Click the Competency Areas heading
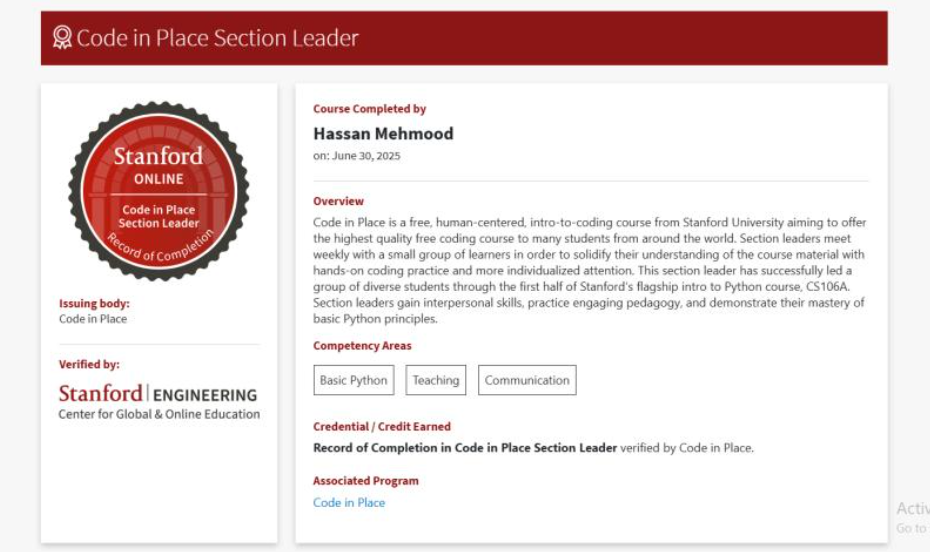Image resolution: width=930 pixels, height=552 pixels. (362, 346)
